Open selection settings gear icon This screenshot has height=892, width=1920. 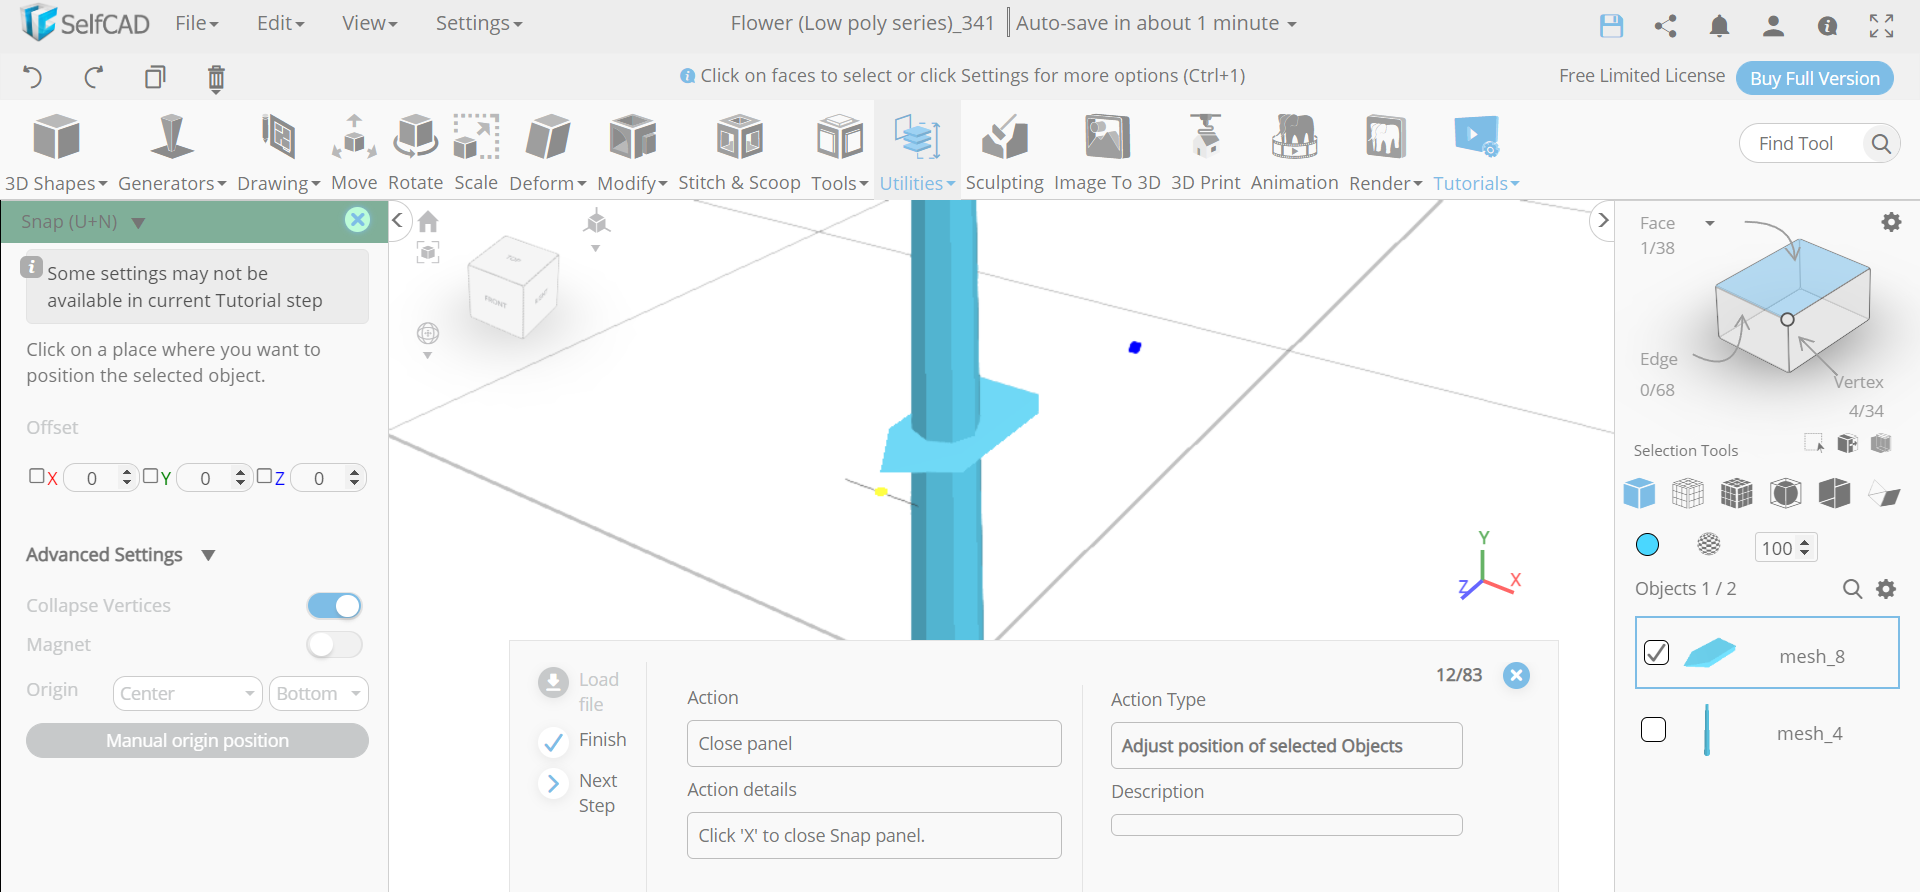1891,222
